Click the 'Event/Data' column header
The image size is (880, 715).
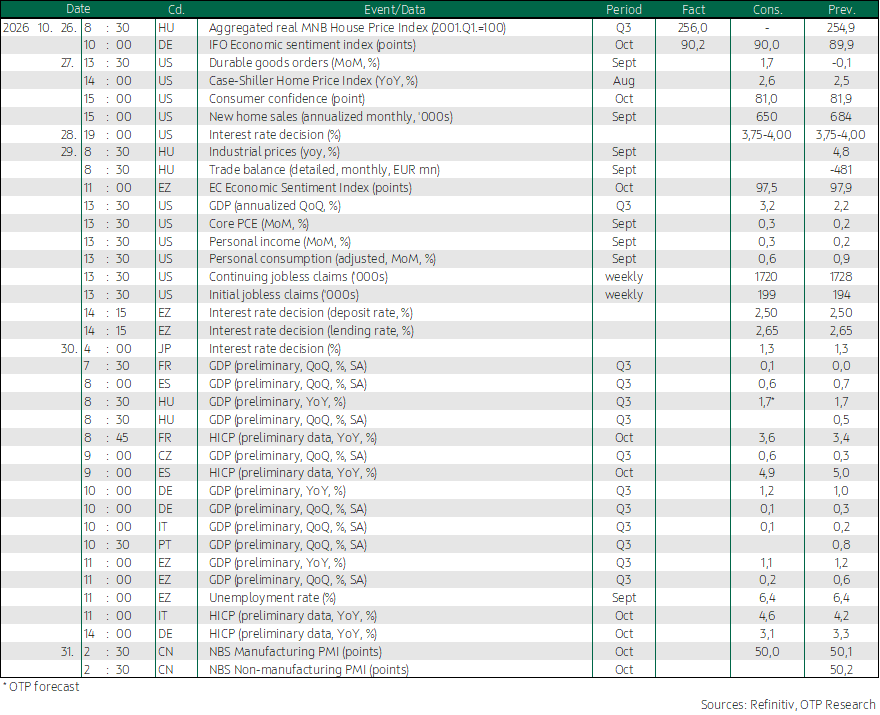pyautogui.click(x=395, y=10)
